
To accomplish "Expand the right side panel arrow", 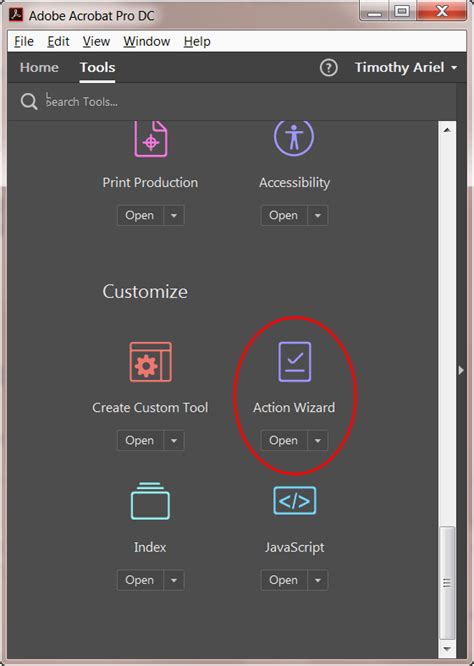I will click(x=461, y=370).
